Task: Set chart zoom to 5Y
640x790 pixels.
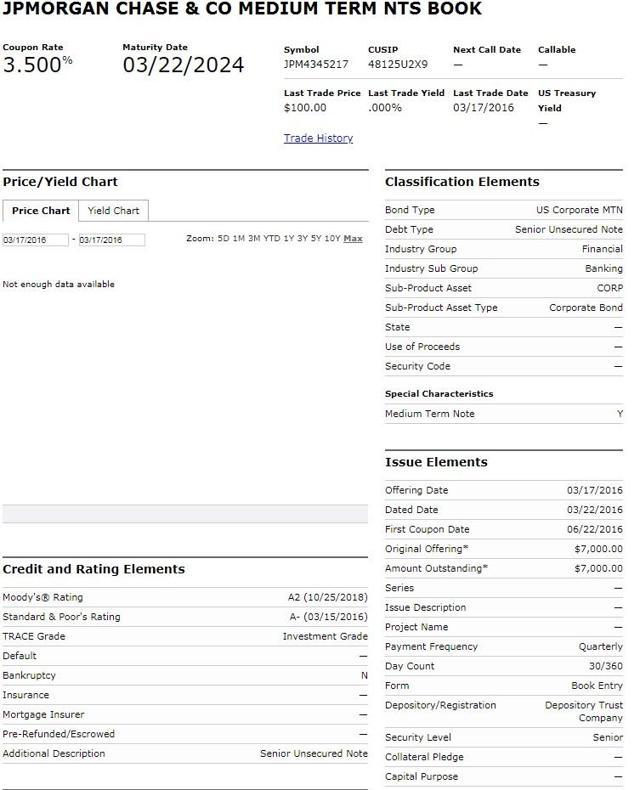Action: pos(316,238)
